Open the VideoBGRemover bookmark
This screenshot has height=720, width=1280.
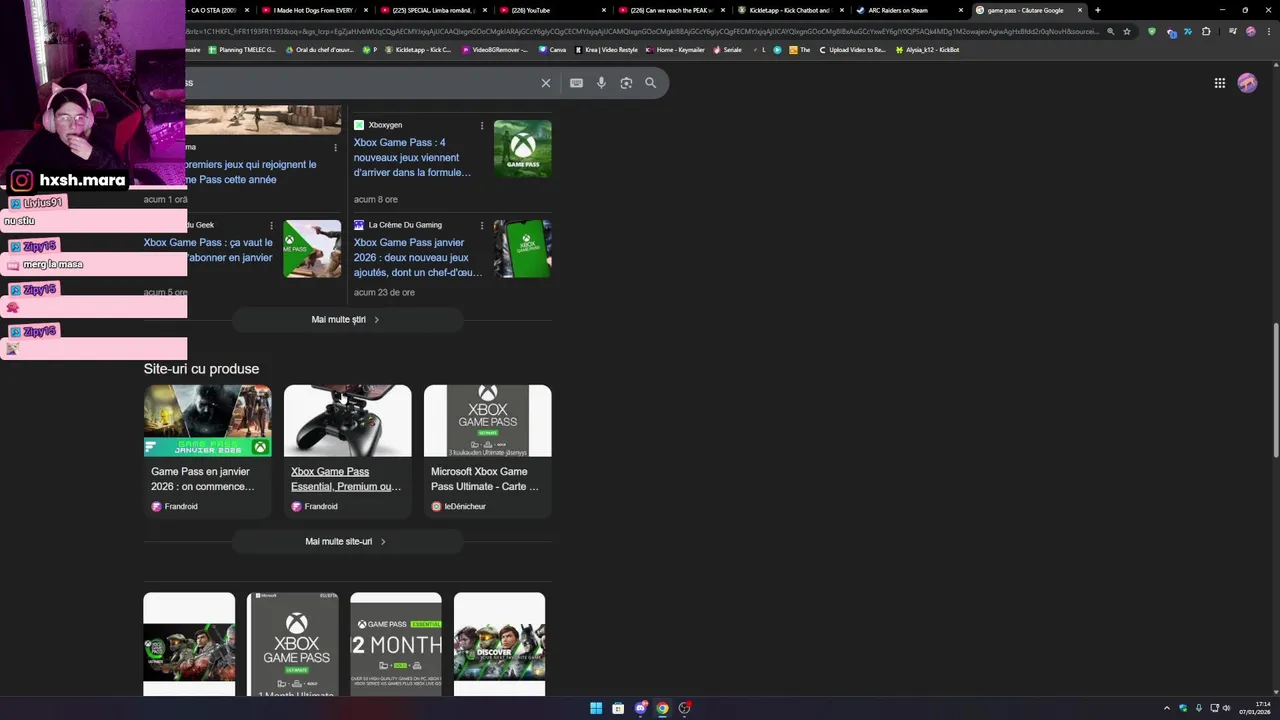click(x=496, y=49)
